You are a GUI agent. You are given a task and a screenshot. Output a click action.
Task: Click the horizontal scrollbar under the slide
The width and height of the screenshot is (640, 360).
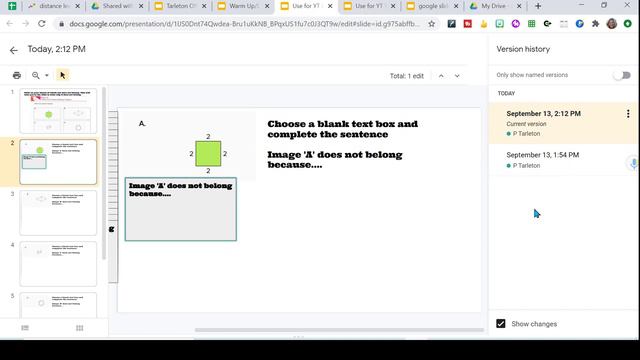point(339,330)
